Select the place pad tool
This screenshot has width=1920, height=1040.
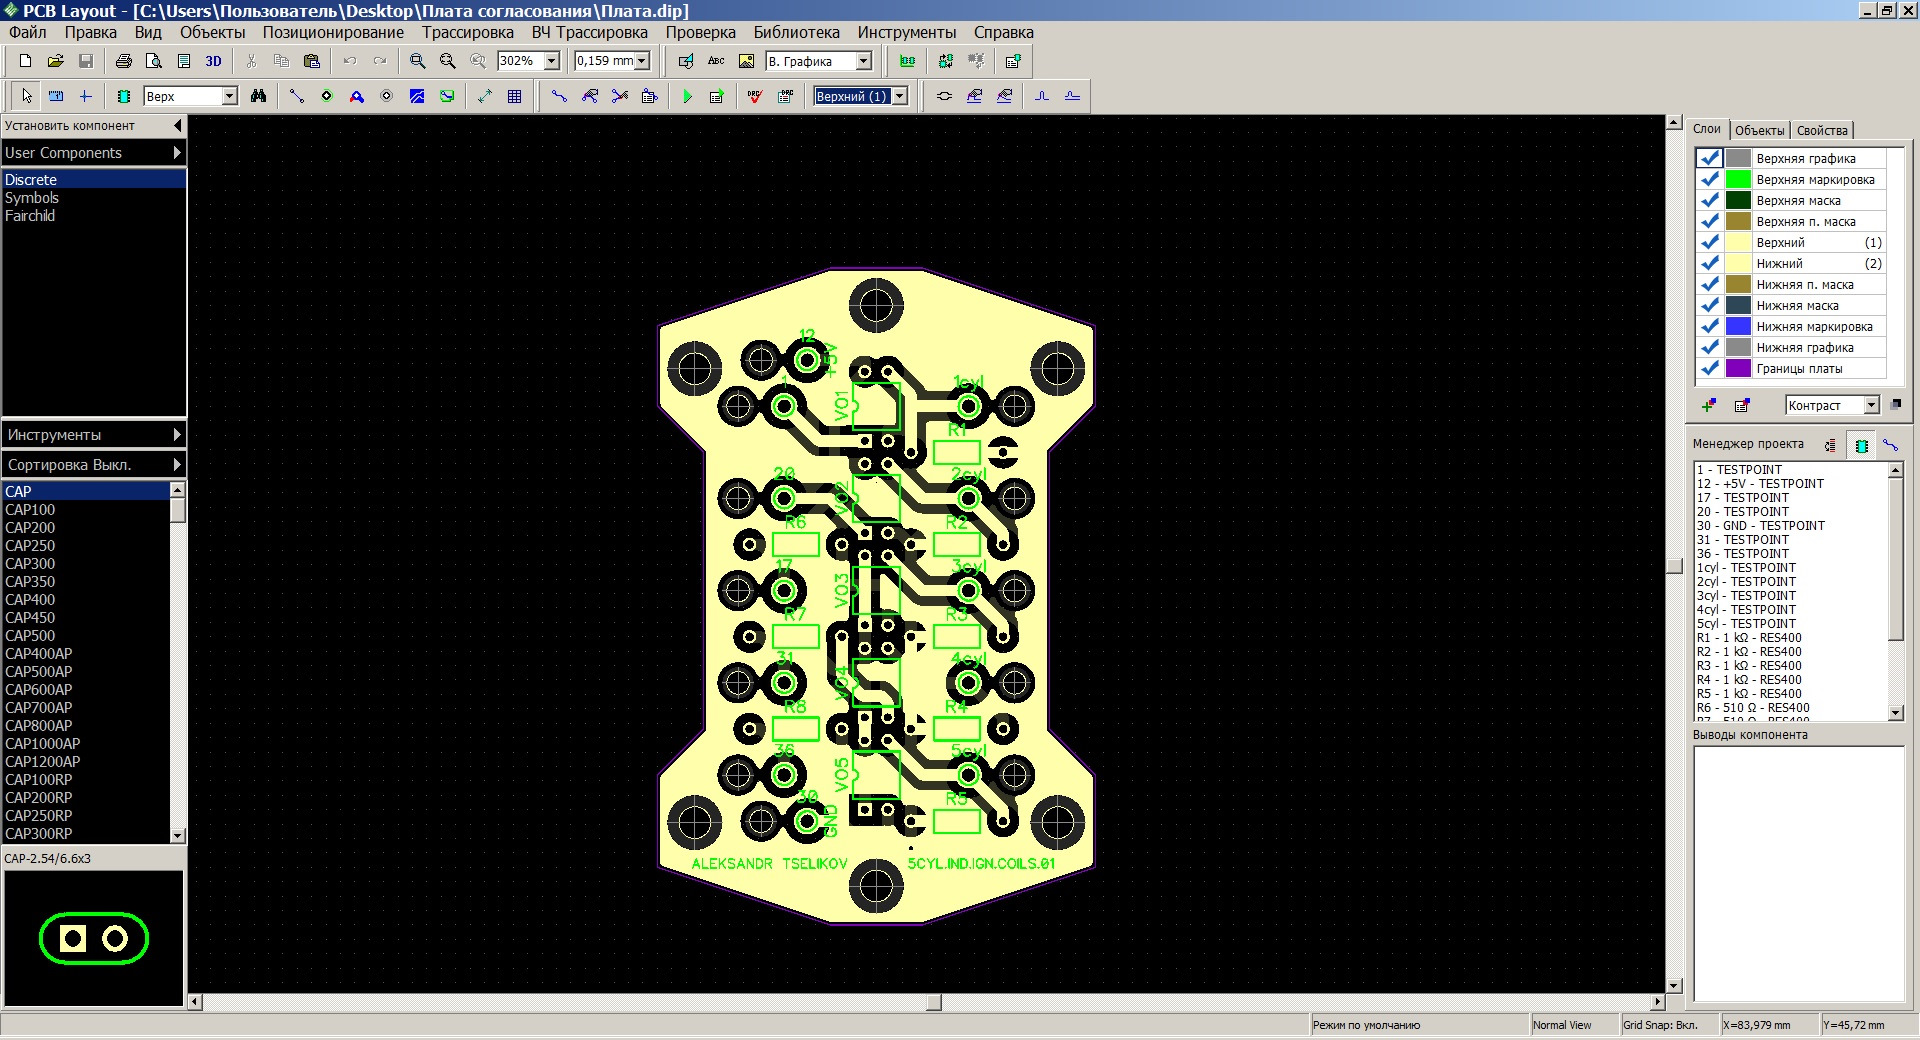327,96
